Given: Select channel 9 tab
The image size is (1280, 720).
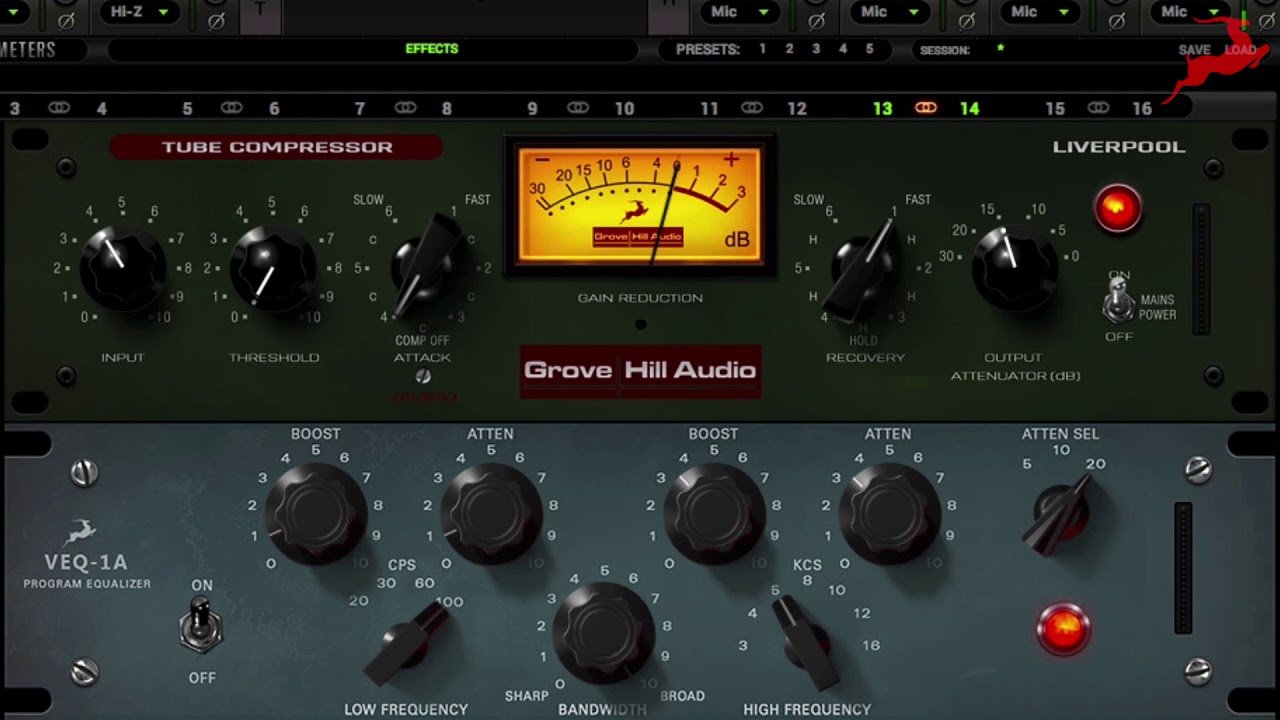Looking at the screenshot, I should click(532, 108).
